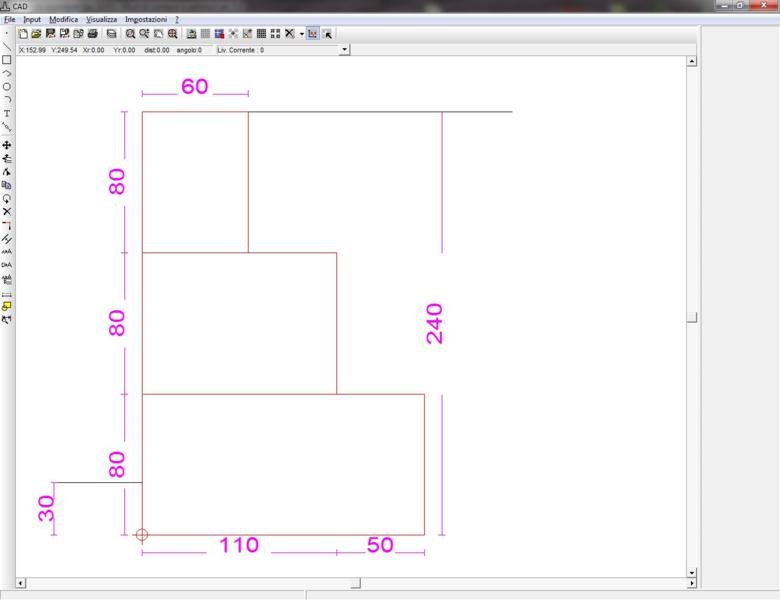The image size is (780, 600).
Task: Click the 240 dimension text
Action: click(x=434, y=324)
